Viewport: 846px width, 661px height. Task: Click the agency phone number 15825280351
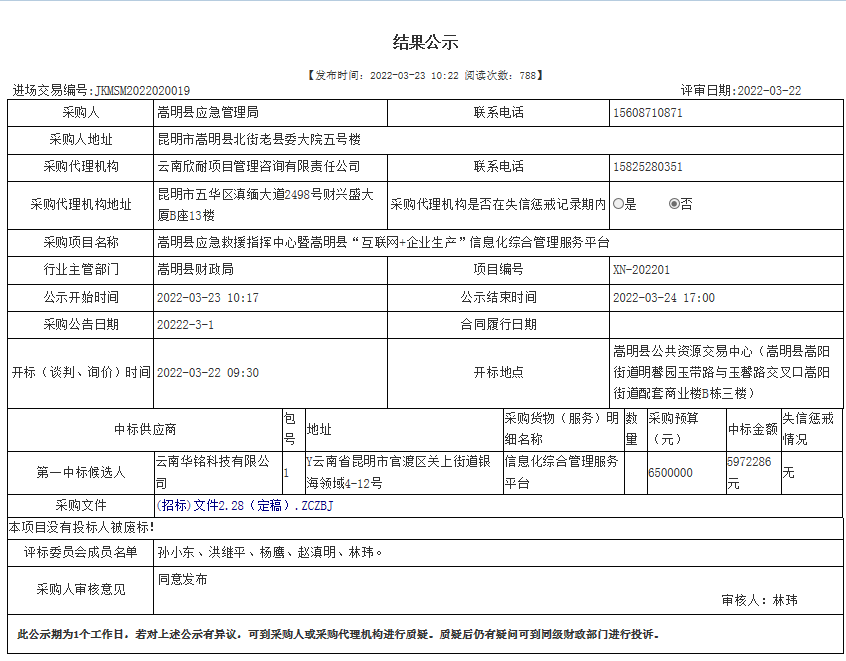[647, 167]
